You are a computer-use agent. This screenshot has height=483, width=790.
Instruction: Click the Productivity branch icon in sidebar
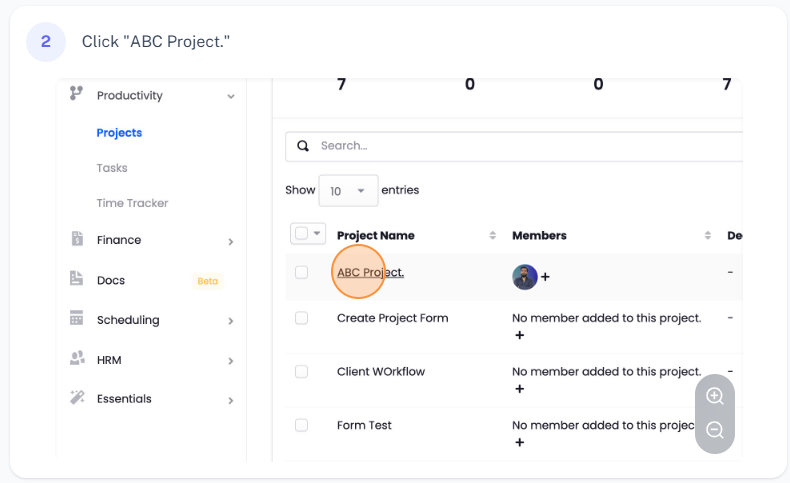(76, 94)
